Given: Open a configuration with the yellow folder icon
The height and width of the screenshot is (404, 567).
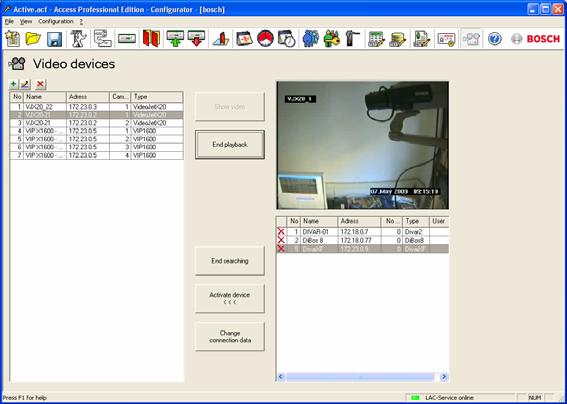Looking at the screenshot, I should pyautogui.click(x=33, y=38).
